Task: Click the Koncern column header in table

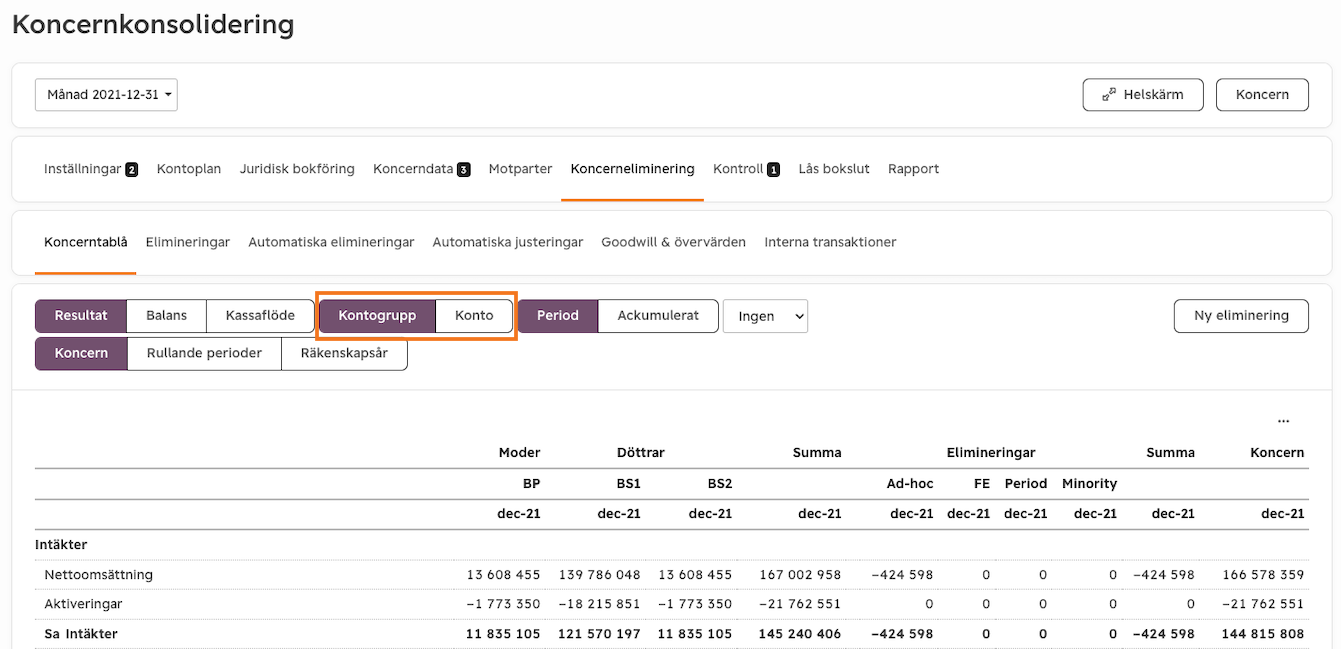Action: pyautogui.click(x=1277, y=453)
